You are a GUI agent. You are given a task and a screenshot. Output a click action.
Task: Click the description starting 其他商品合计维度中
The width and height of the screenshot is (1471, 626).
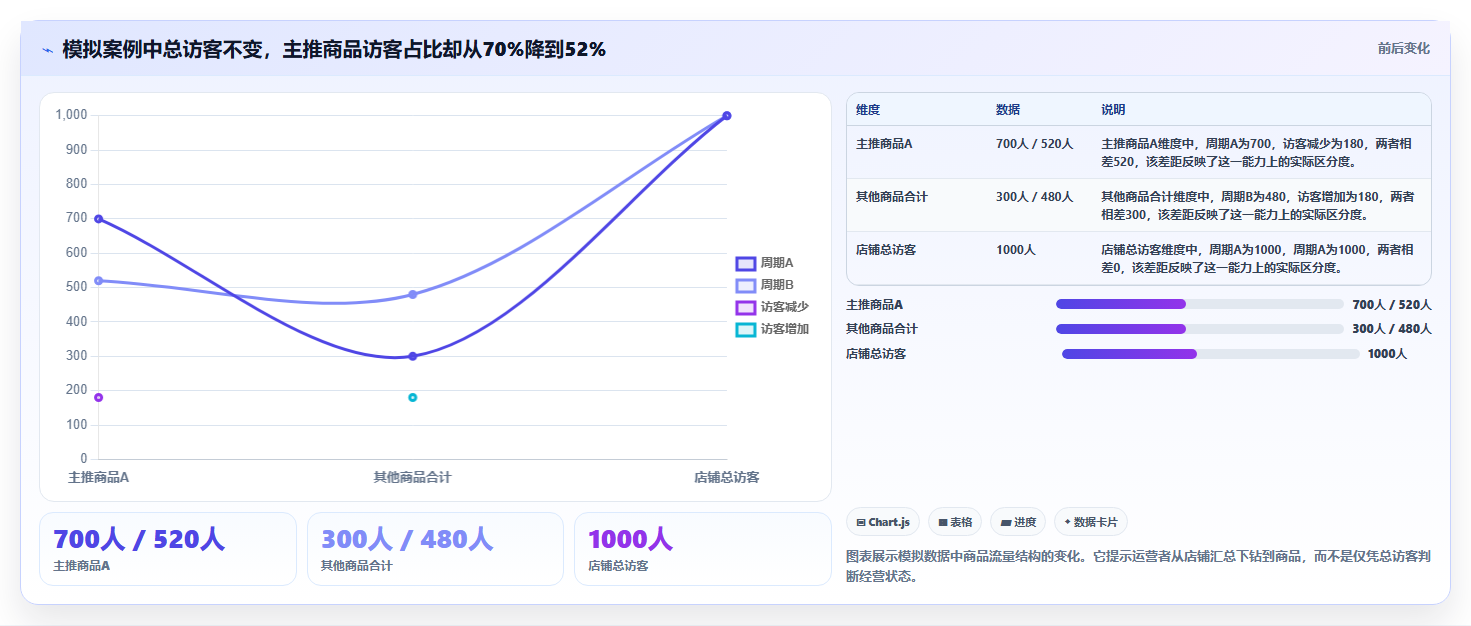click(1258, 205)
